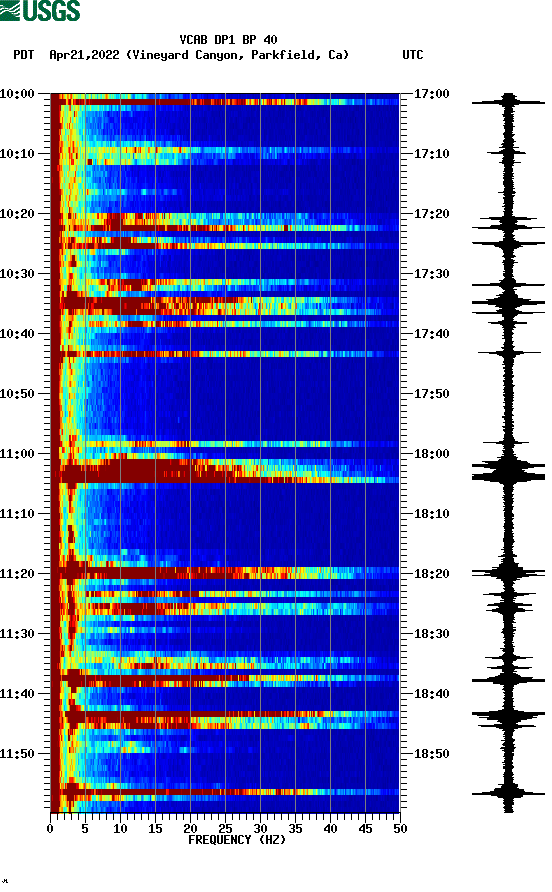Select the title text "VCAB DP1 BP 40"
The image size is (552, 892).
coord(228,40)
